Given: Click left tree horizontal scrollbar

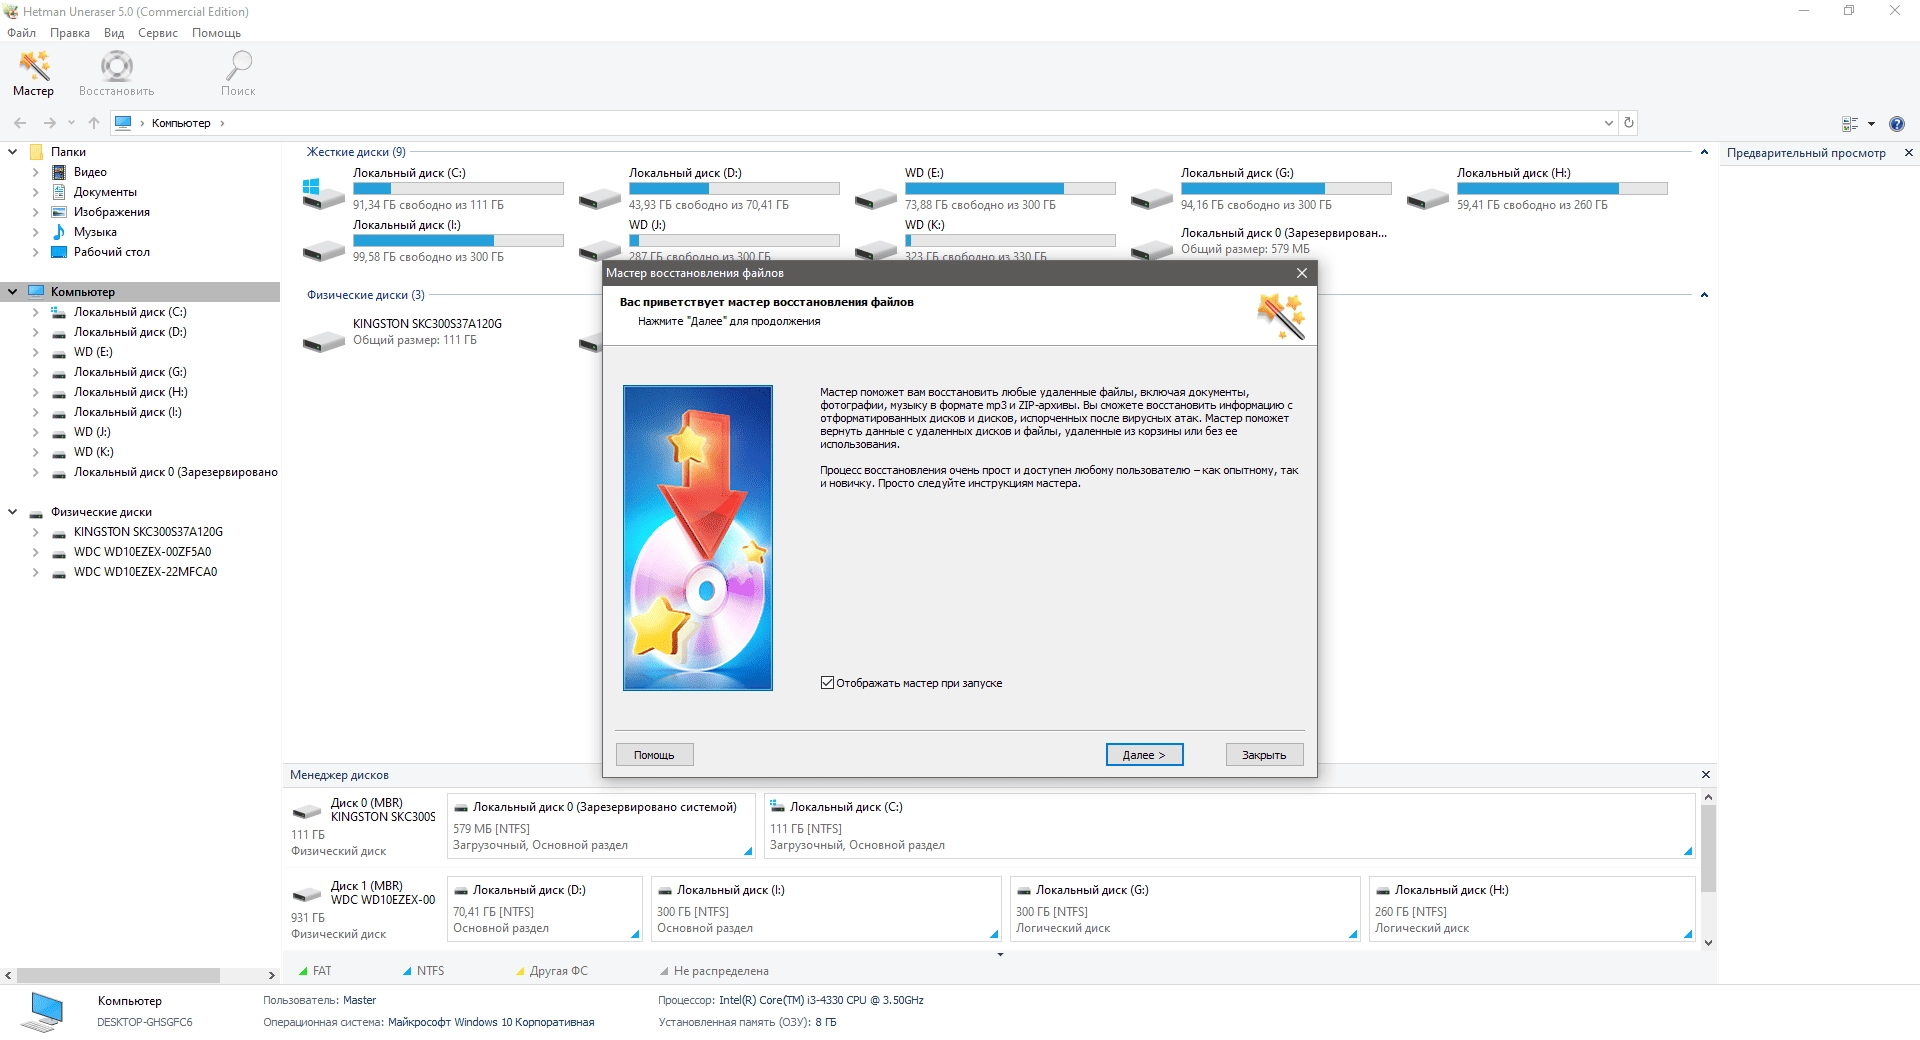Looking at the screenshot, I should [x=119, y=975].
